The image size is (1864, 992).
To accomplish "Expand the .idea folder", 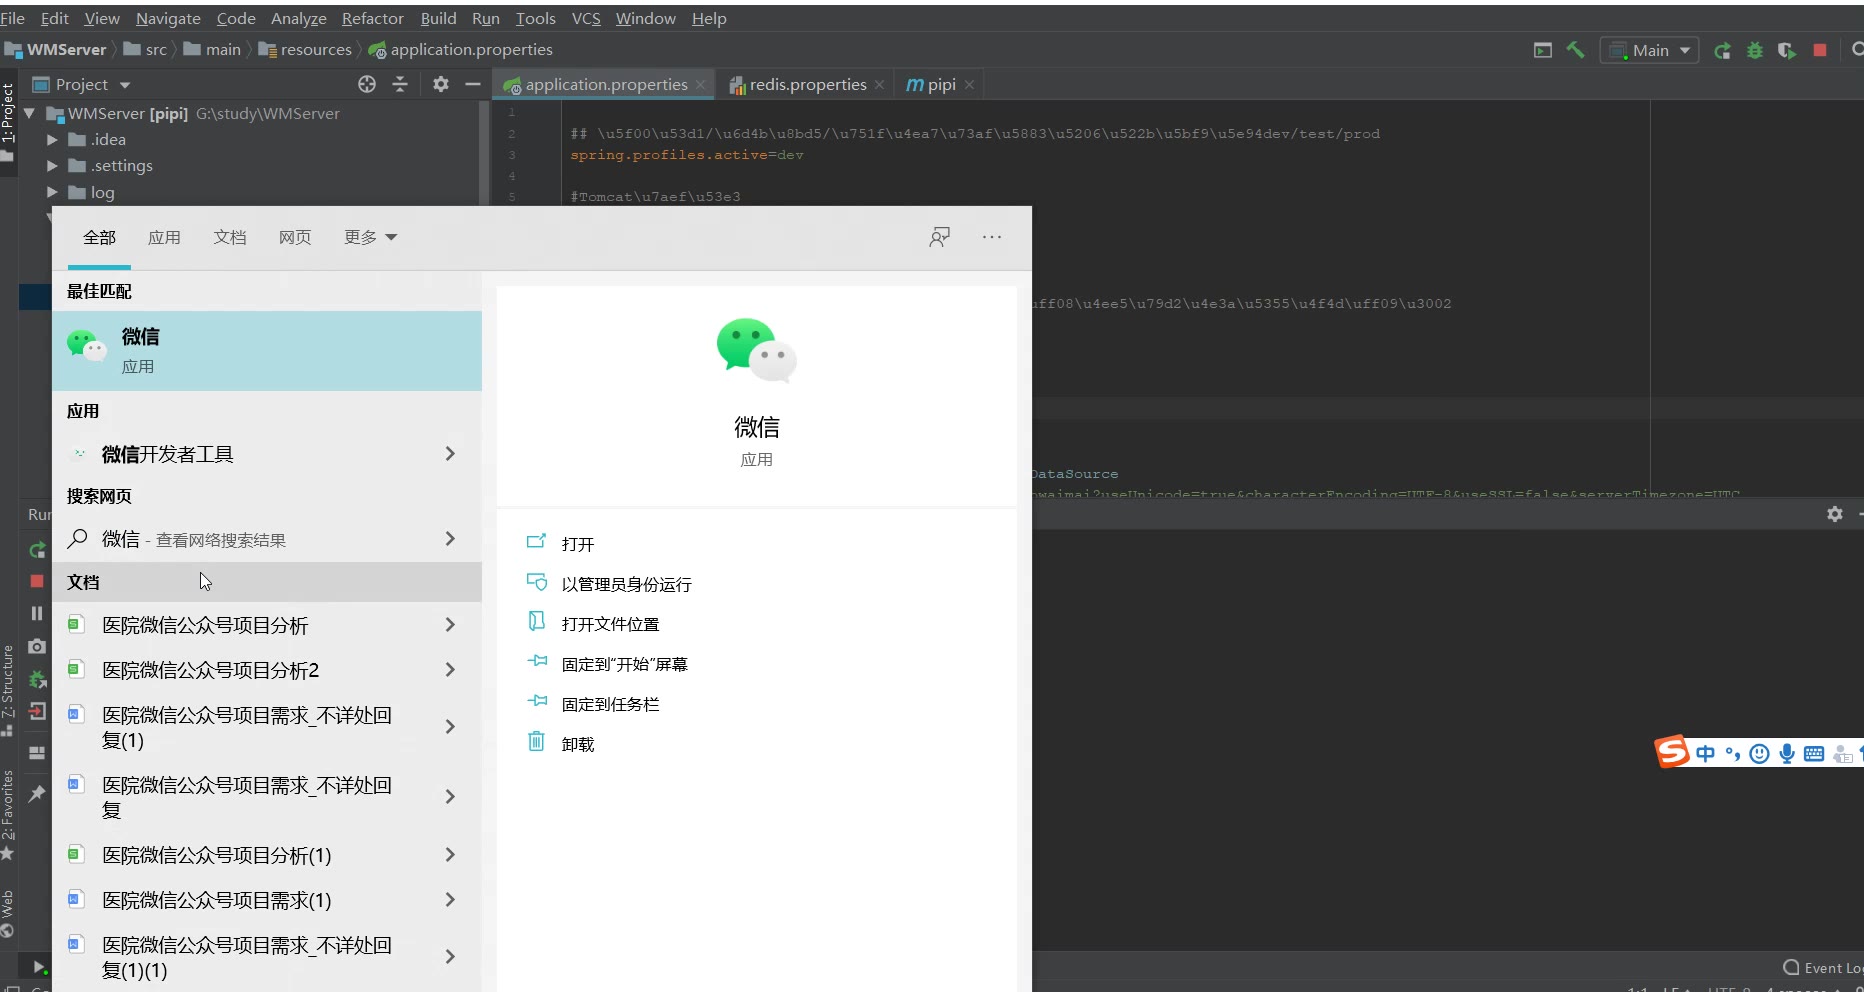I will [52, 139].
